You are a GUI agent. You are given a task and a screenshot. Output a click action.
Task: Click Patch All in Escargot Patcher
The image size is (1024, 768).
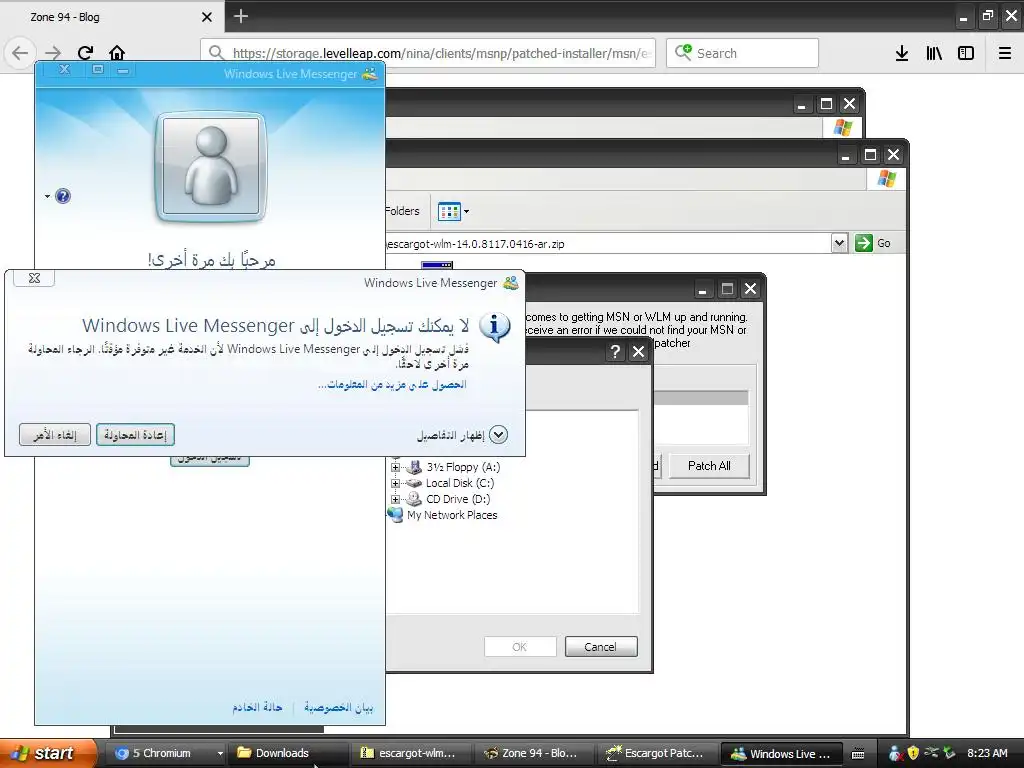click(x=709, y=466)
